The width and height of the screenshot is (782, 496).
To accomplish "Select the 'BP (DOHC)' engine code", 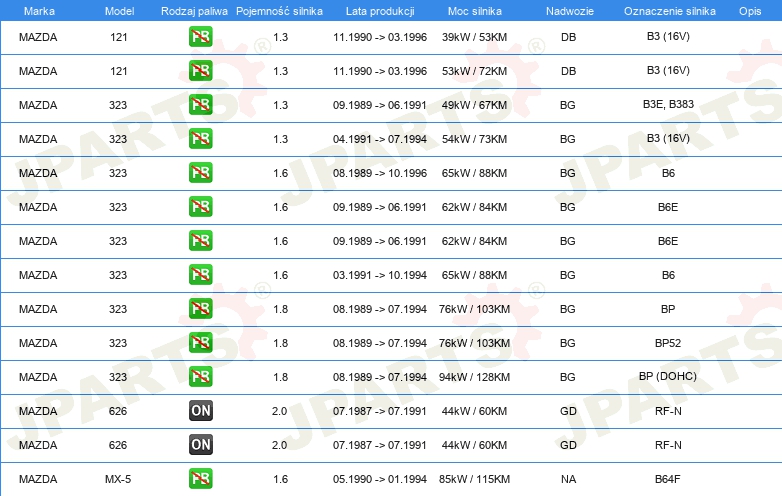I will point(668,376).
